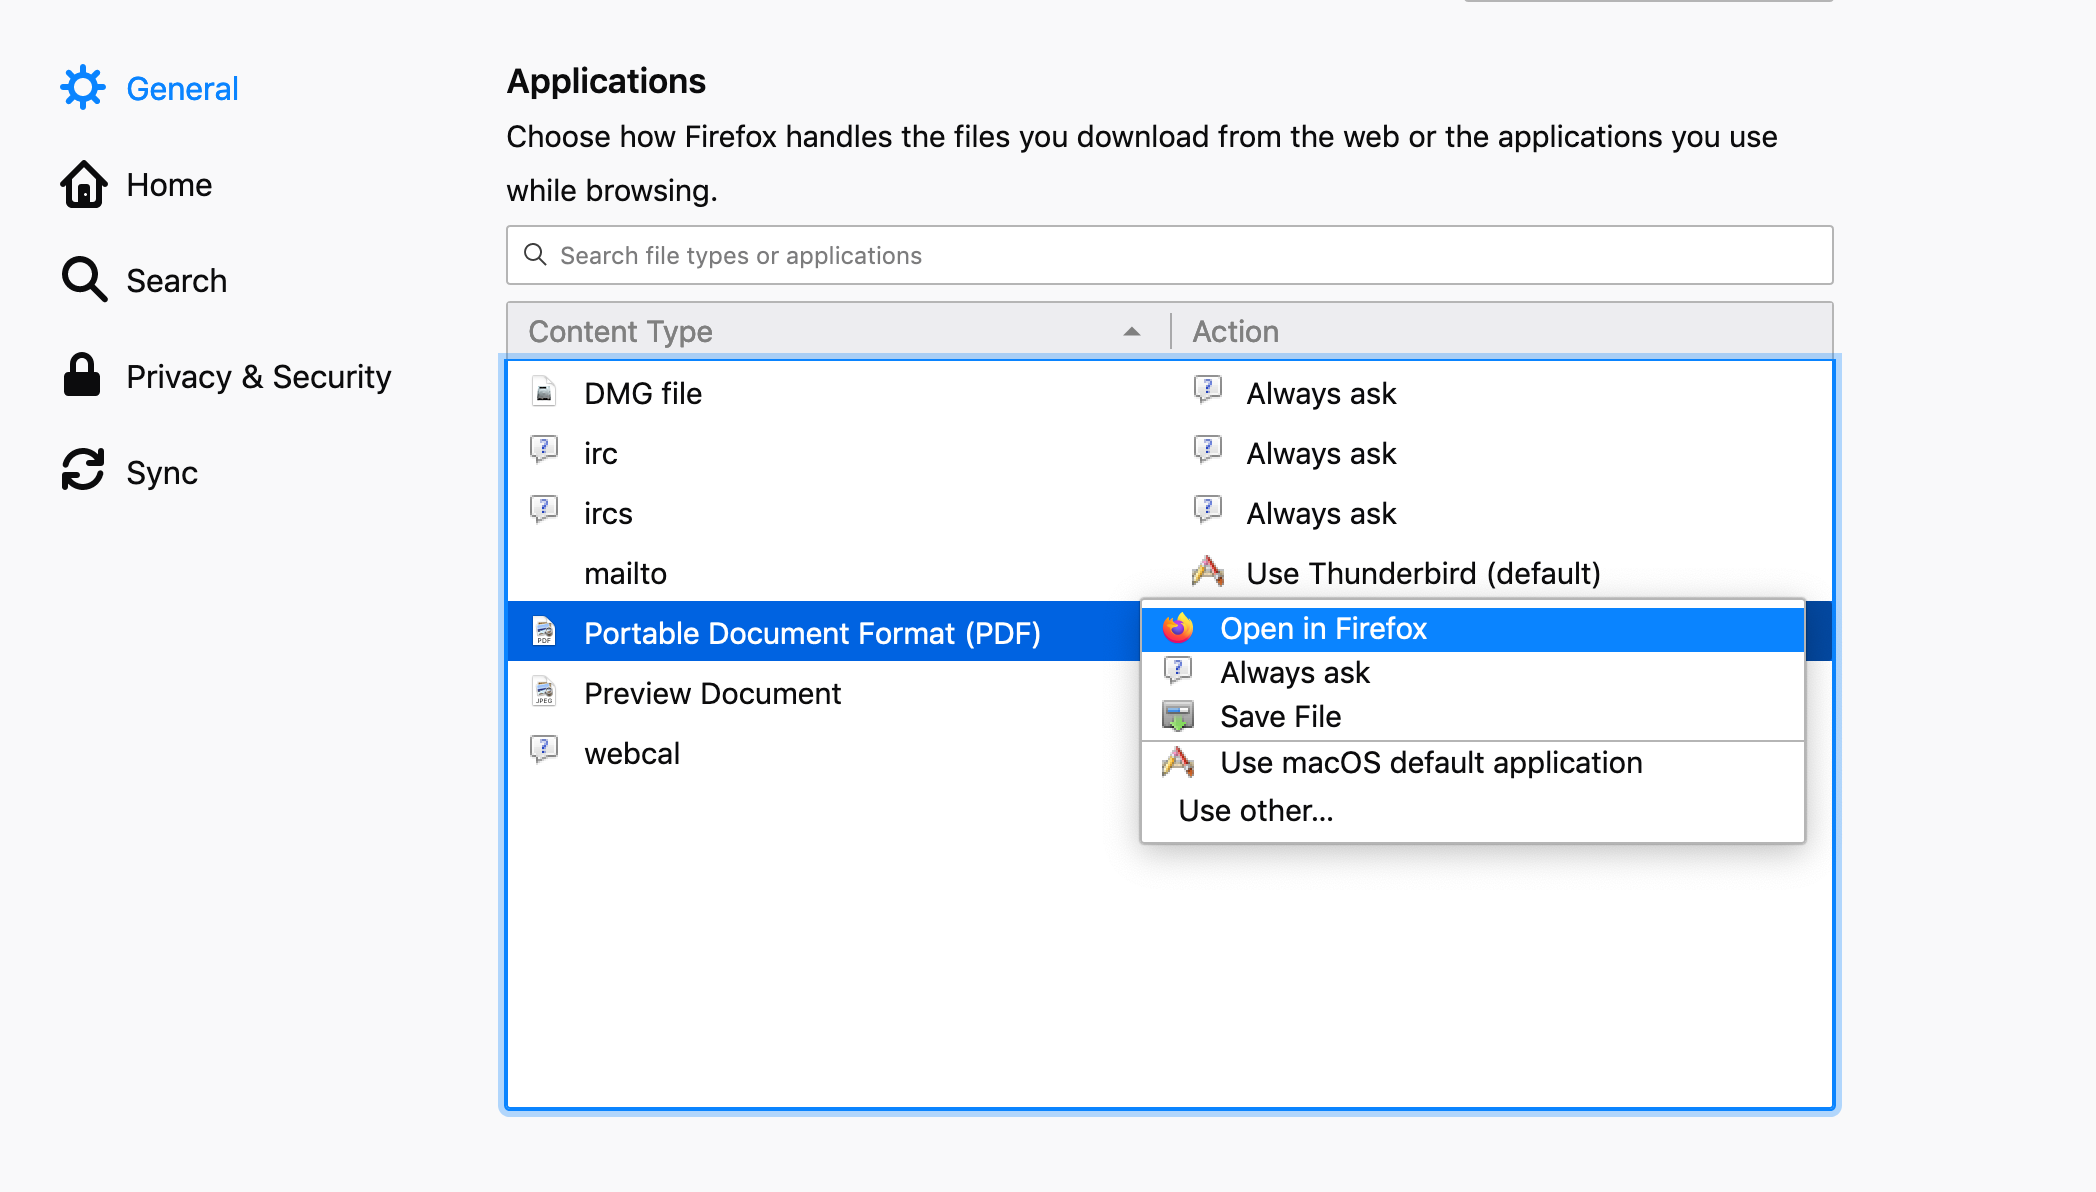
Task: Open action dropdown for DMG file
Action: [x=1502, y=393]
